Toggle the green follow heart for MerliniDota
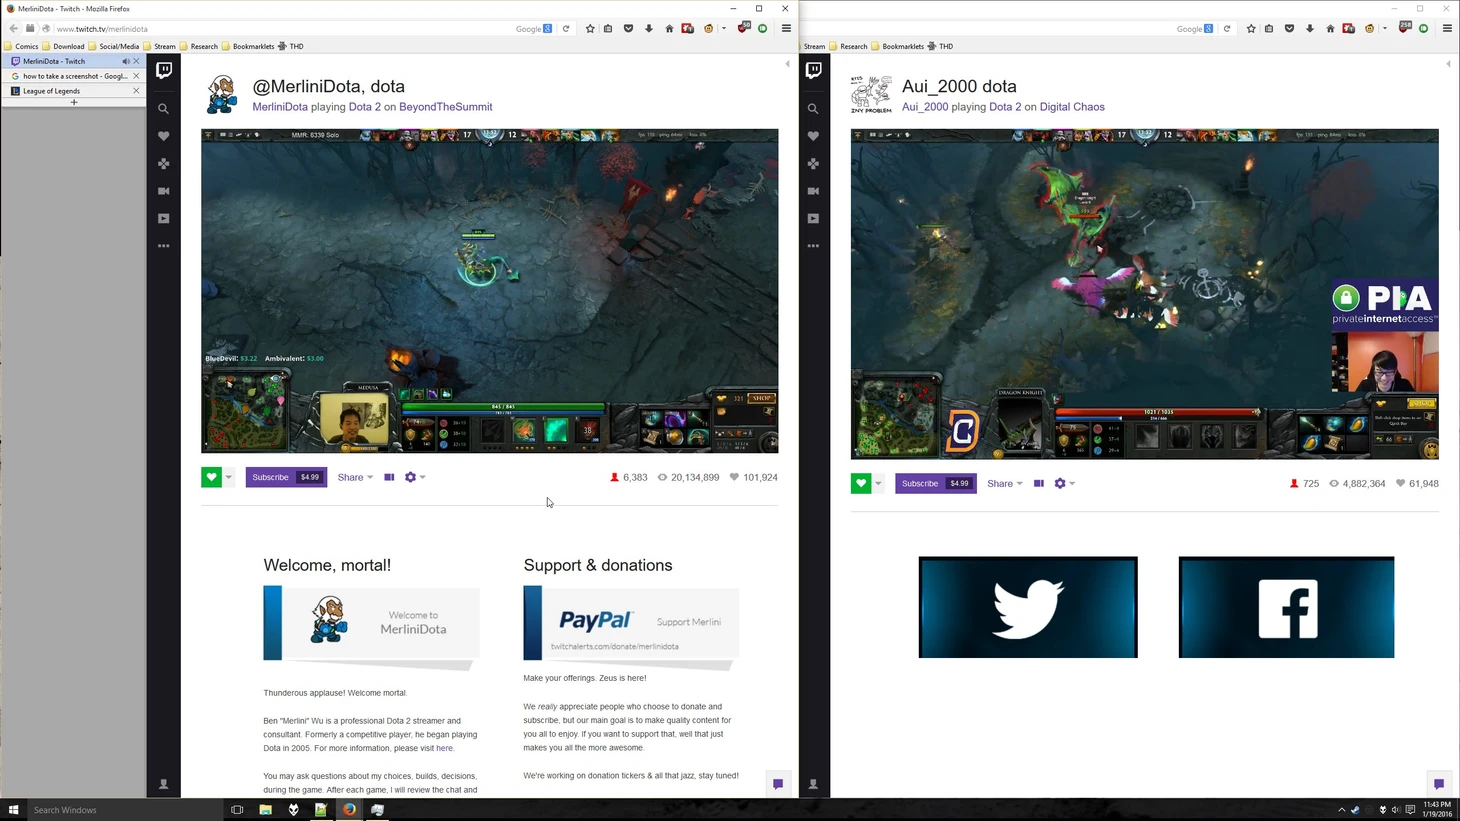 click(x=211, y=478)
